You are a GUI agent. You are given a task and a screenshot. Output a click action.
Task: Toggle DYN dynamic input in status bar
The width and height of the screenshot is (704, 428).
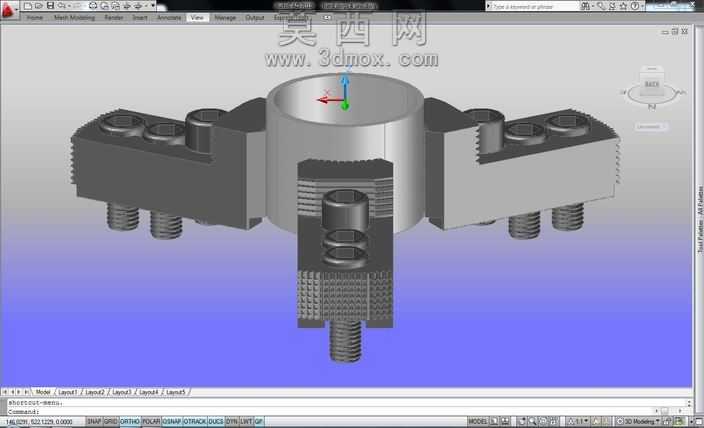pos(232,422)
